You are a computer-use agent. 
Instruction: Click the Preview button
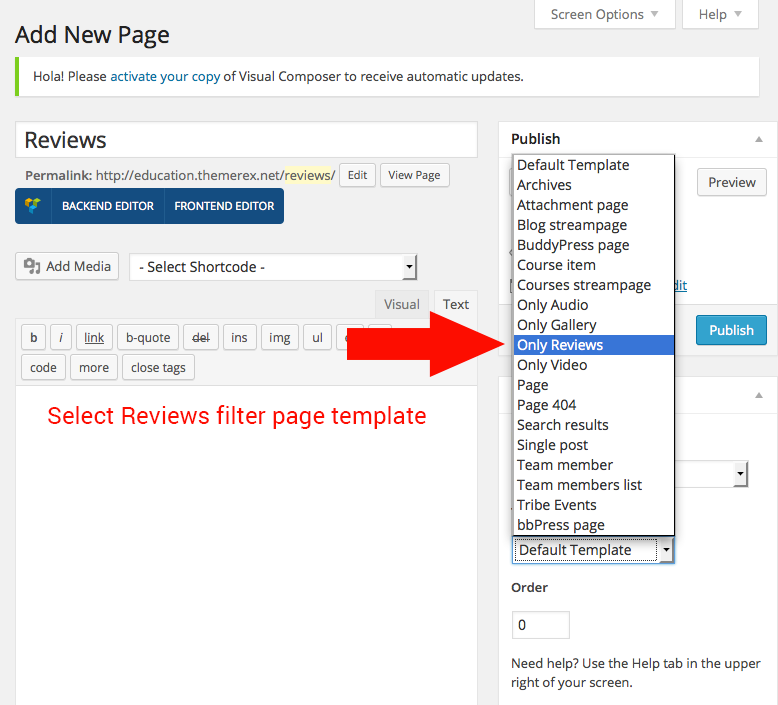pyautogui.click(x=732, y=182)
